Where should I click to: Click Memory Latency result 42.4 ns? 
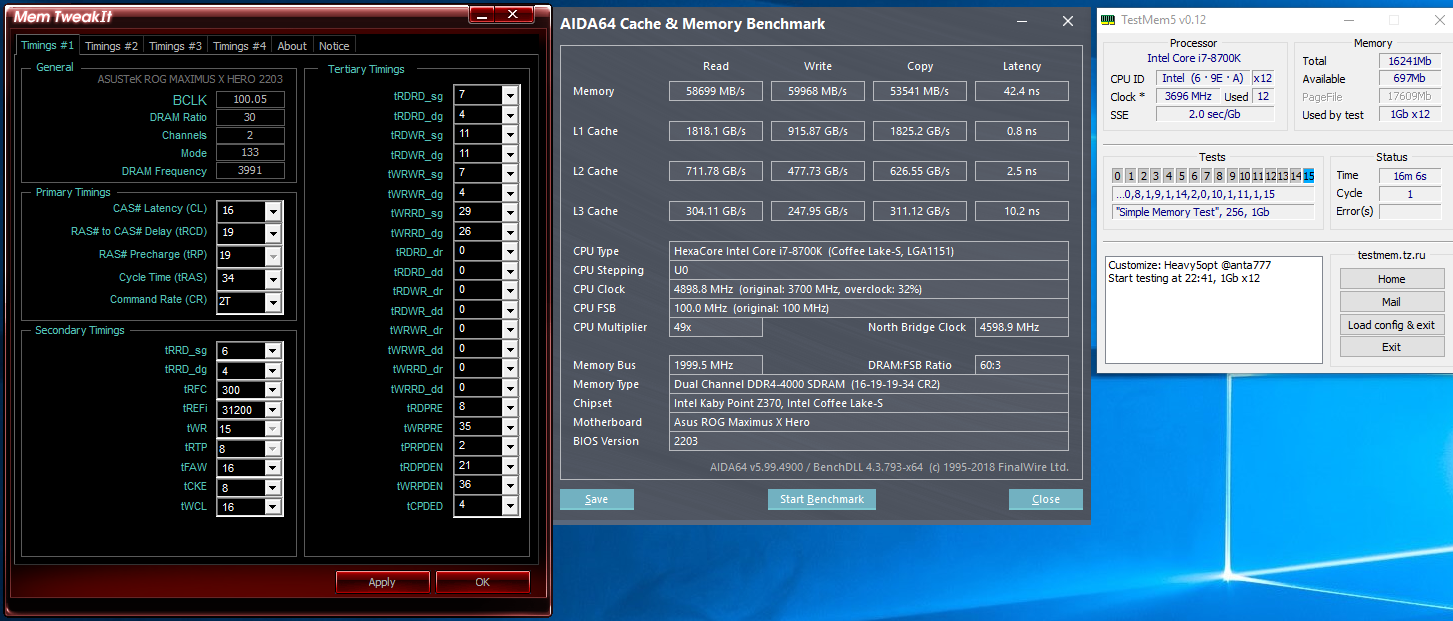(x=1021, y=91)
